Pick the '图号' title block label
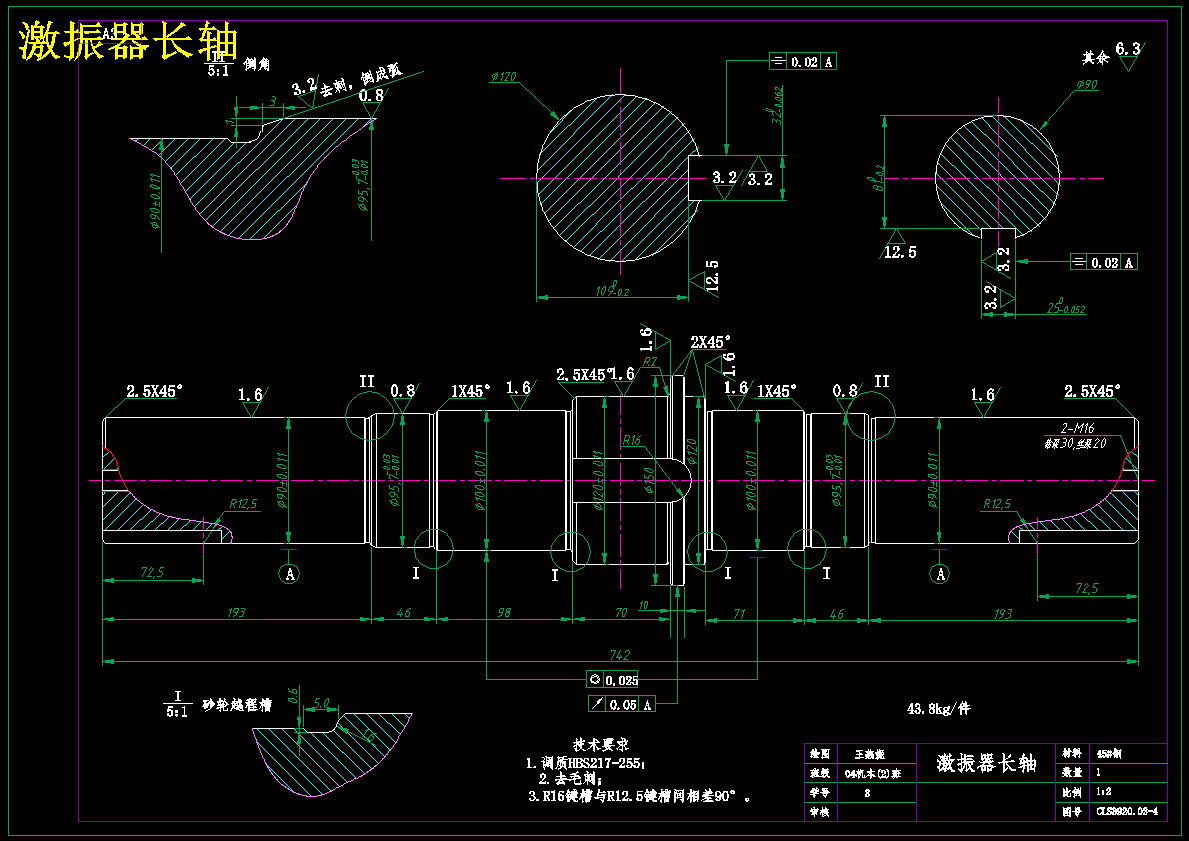1189x841 pixels. 1071,812
